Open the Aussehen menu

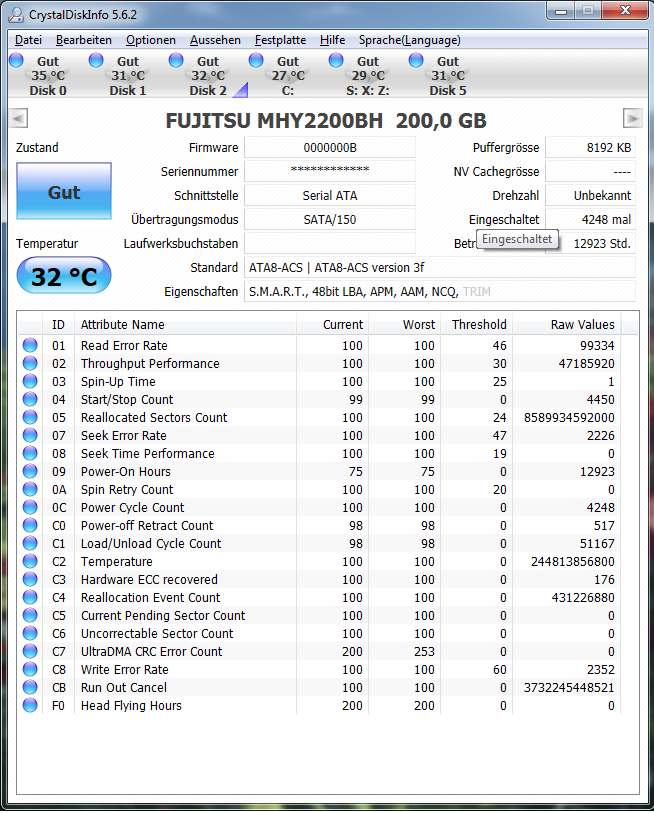[x=215, y=40]
